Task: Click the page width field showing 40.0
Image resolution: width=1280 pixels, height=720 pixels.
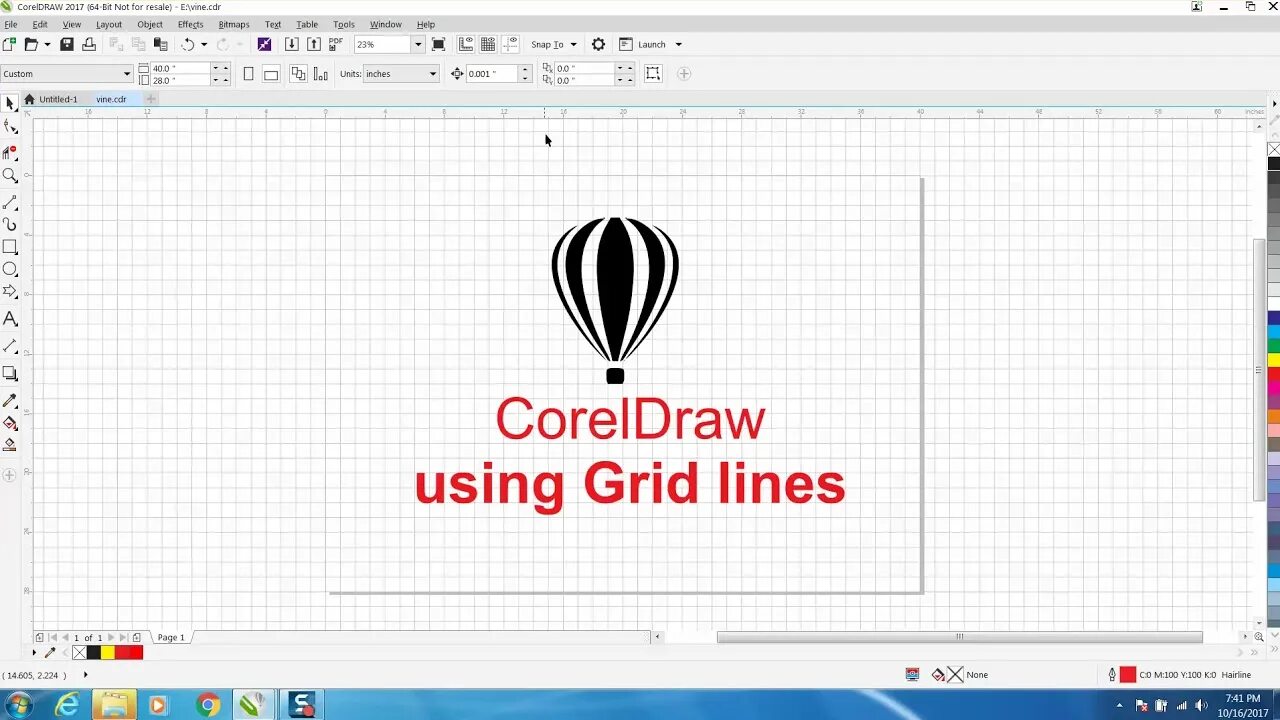Action: click(179, 68)
